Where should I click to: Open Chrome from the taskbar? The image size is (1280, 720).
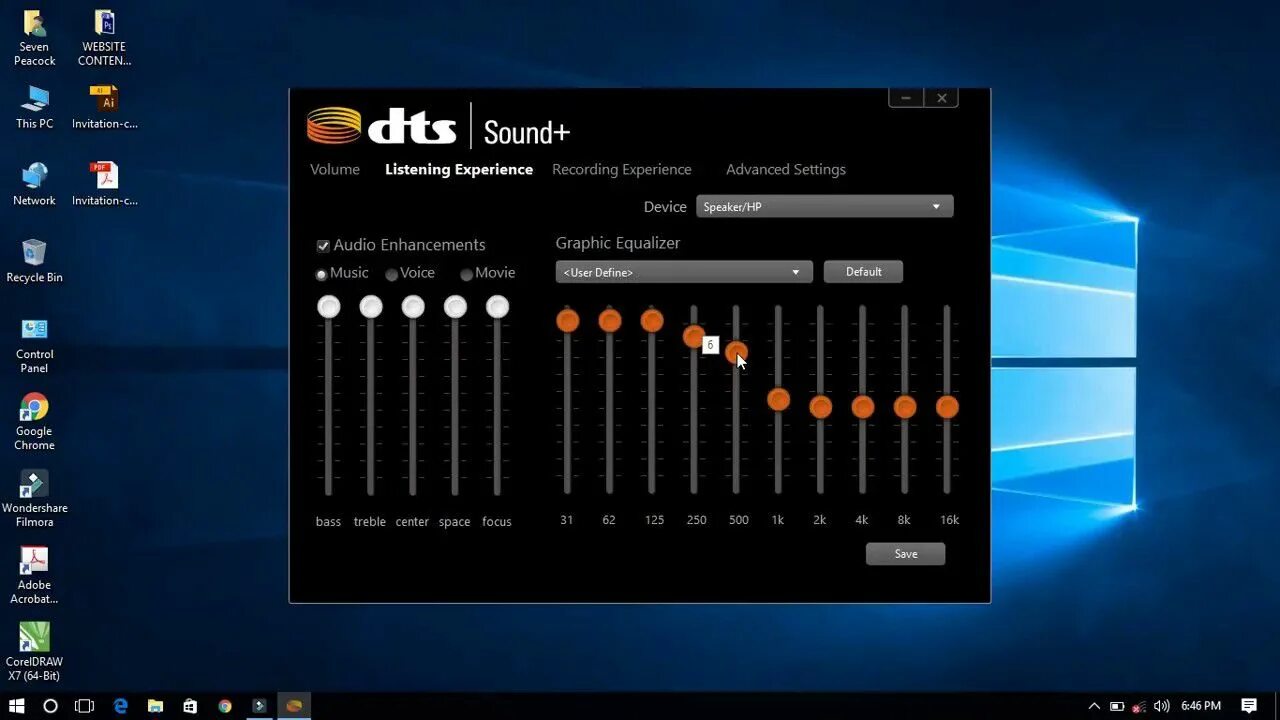[x=225, y=706]
